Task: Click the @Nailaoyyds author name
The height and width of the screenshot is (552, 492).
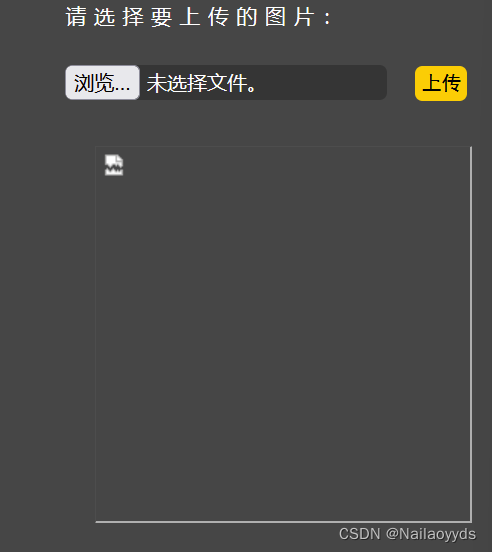Action: click(x=431, y=534)
